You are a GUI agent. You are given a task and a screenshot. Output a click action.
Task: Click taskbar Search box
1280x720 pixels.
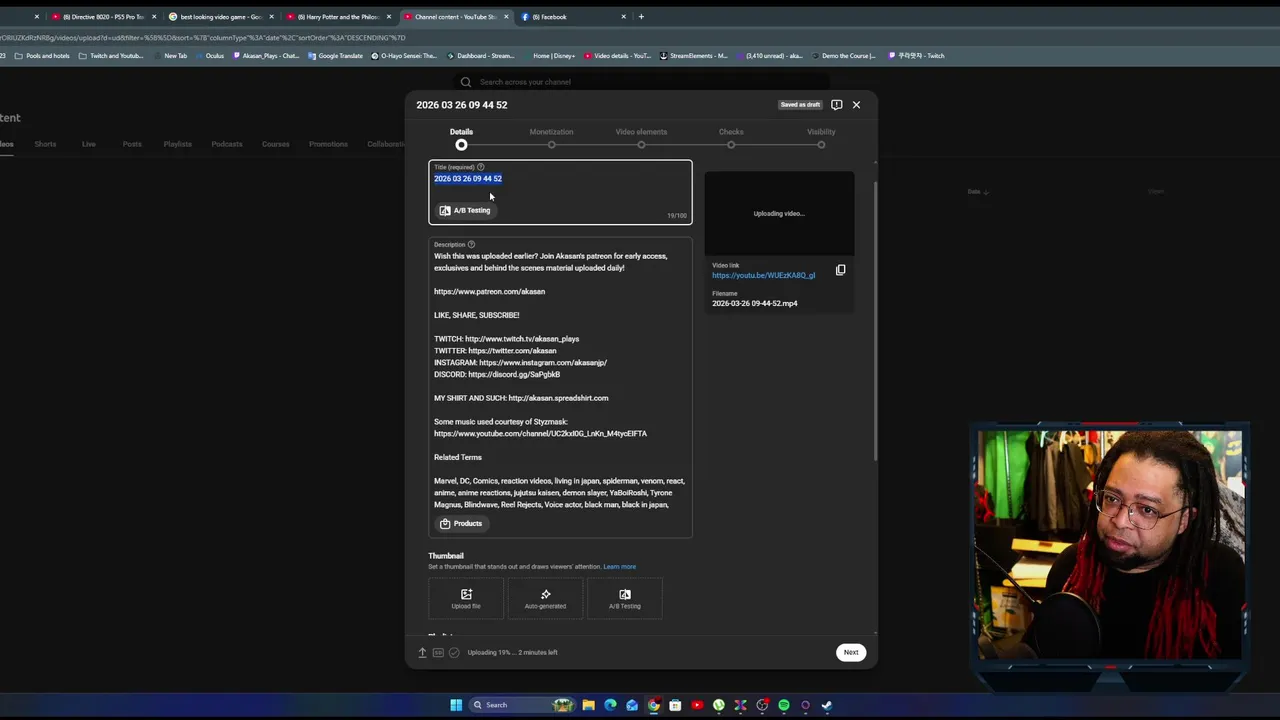[522, 705]
